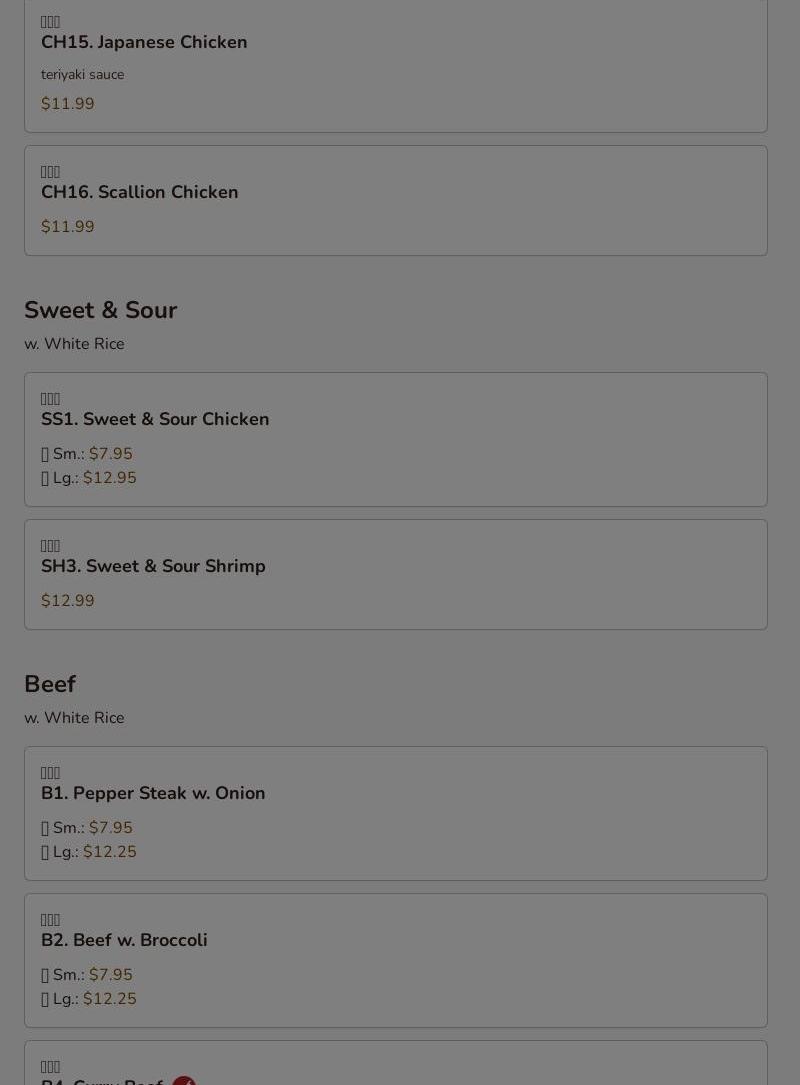The image size is (800, 1085).
Task: Click the spicy chili icon beside Curry Beef
Action: tap(183, 1081)
